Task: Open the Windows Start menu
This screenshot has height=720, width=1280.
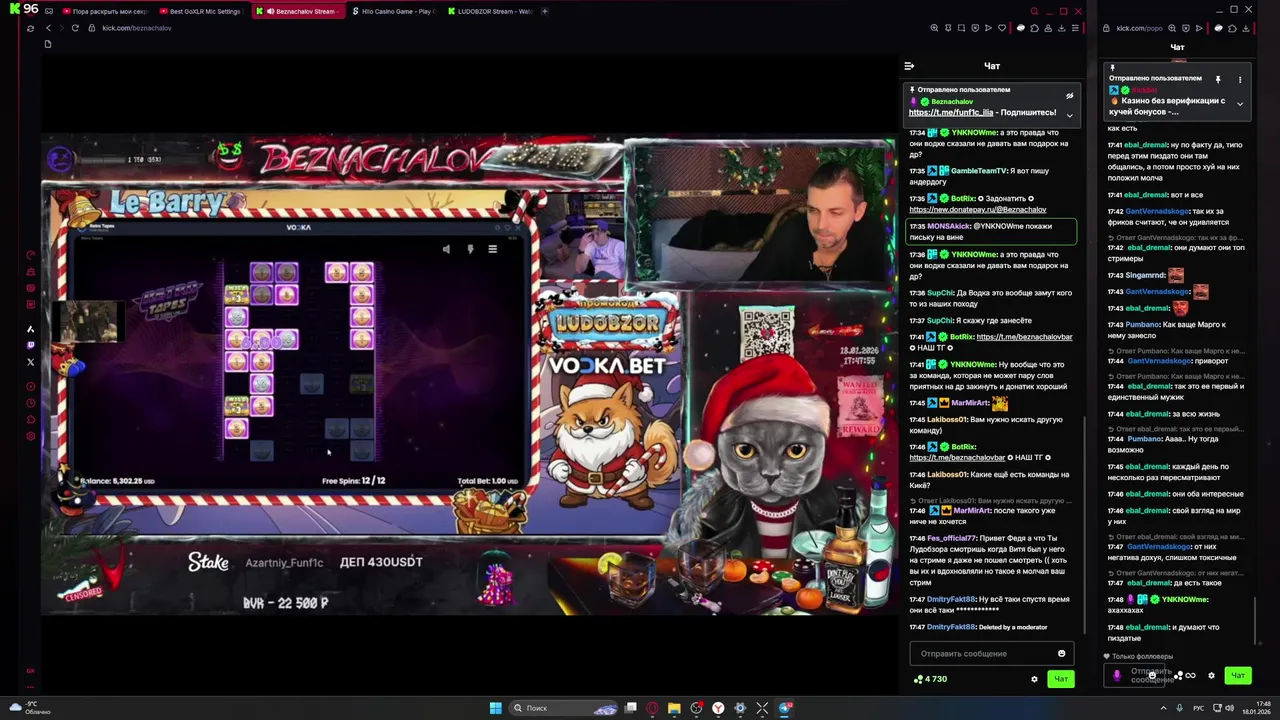Action: point(495,708)
